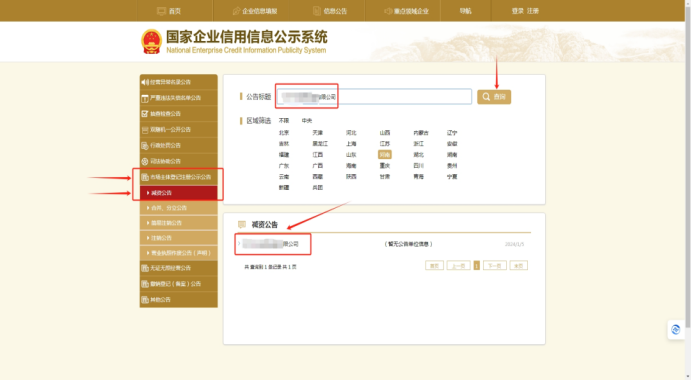Select page 1 in pagination

tap(477, 266)
